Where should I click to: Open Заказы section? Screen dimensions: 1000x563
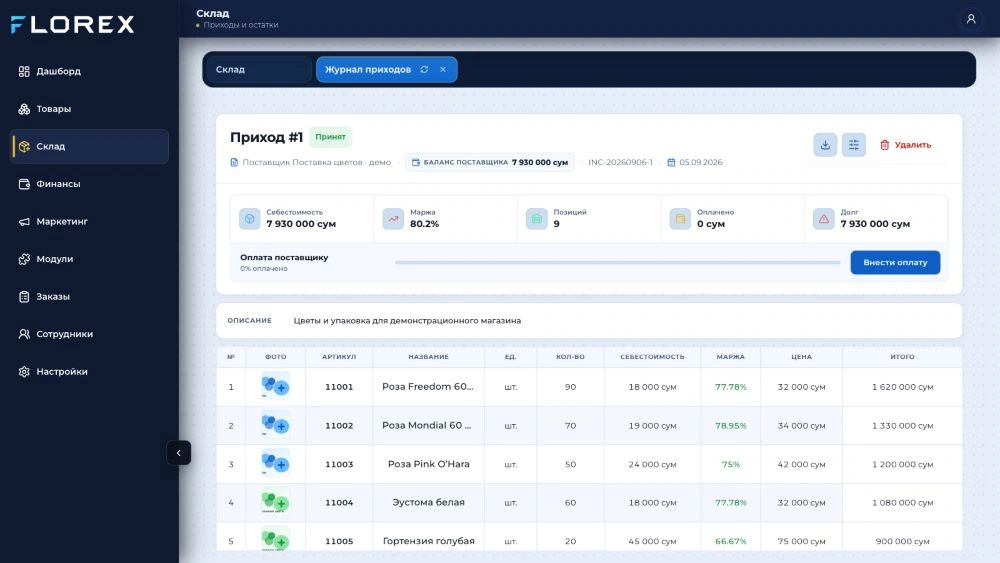(x=89, y=296)
